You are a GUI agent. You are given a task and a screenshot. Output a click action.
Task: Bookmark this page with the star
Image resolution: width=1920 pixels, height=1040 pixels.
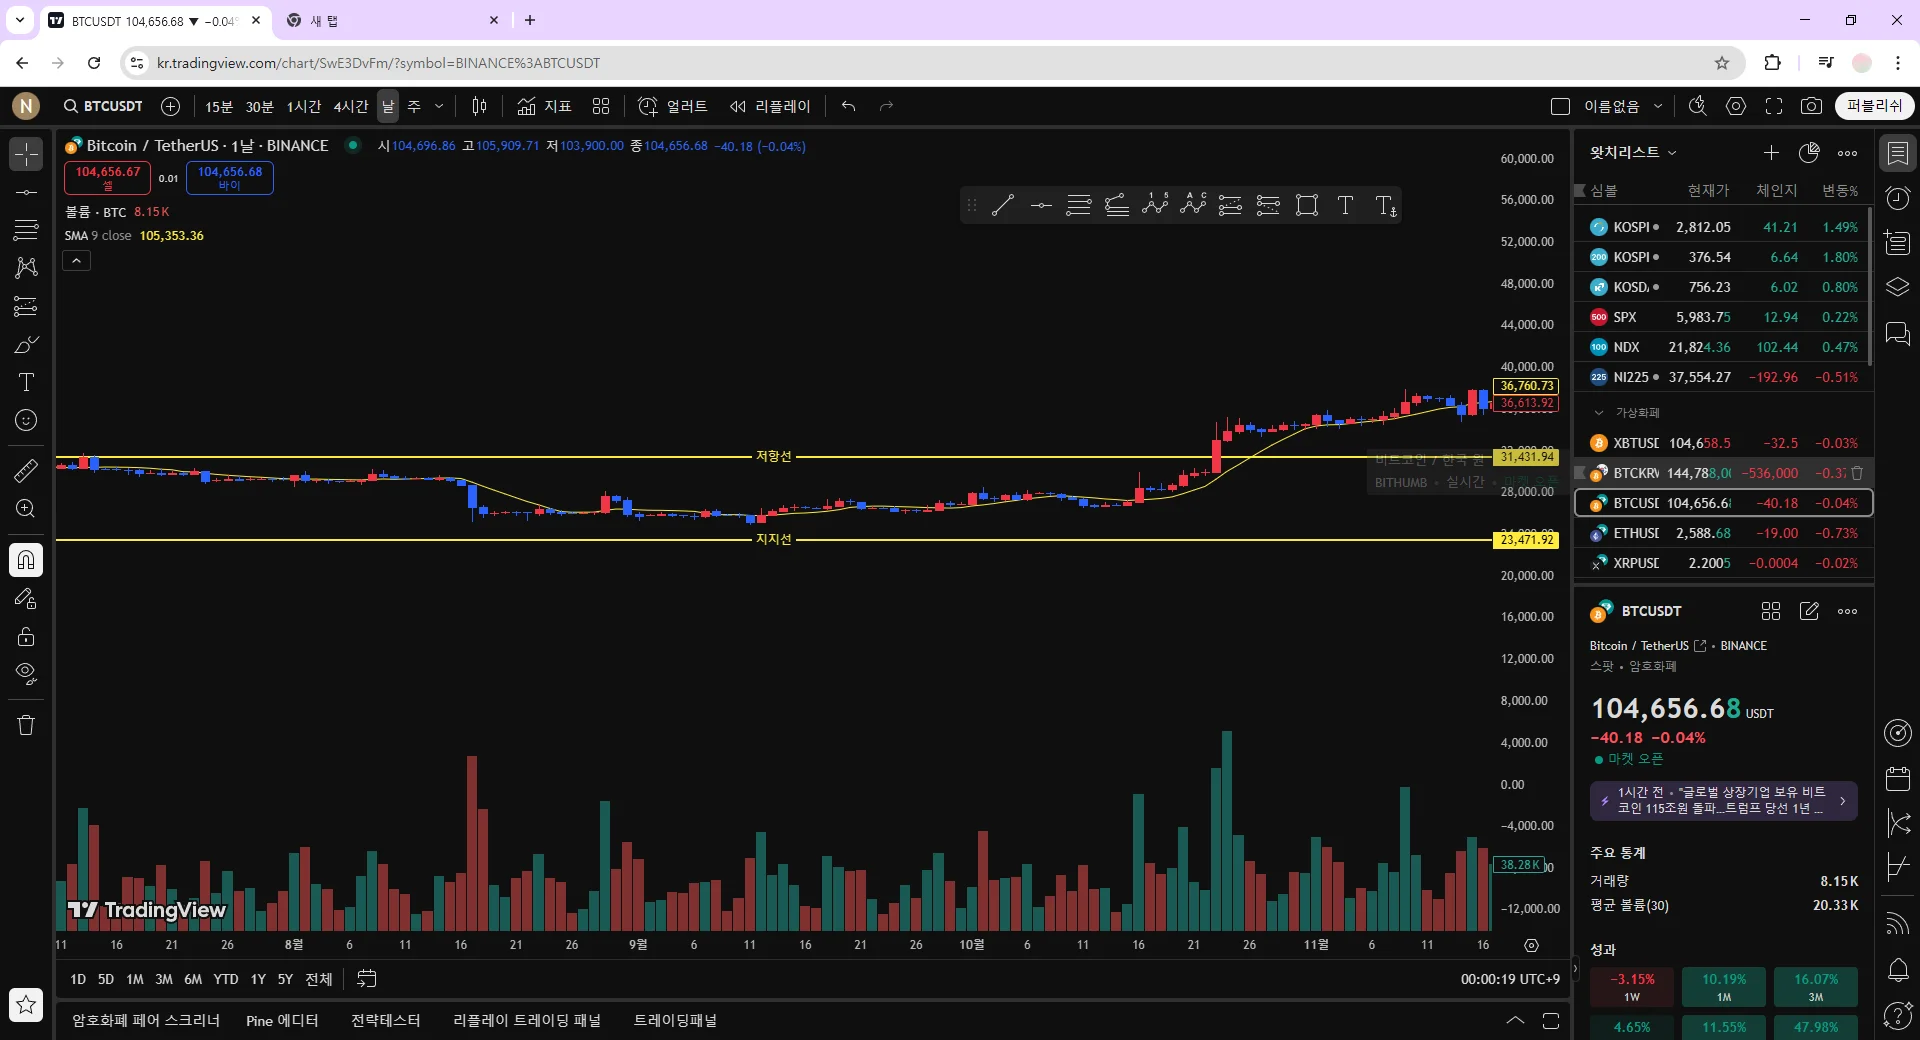click(x=1722, y=63)
